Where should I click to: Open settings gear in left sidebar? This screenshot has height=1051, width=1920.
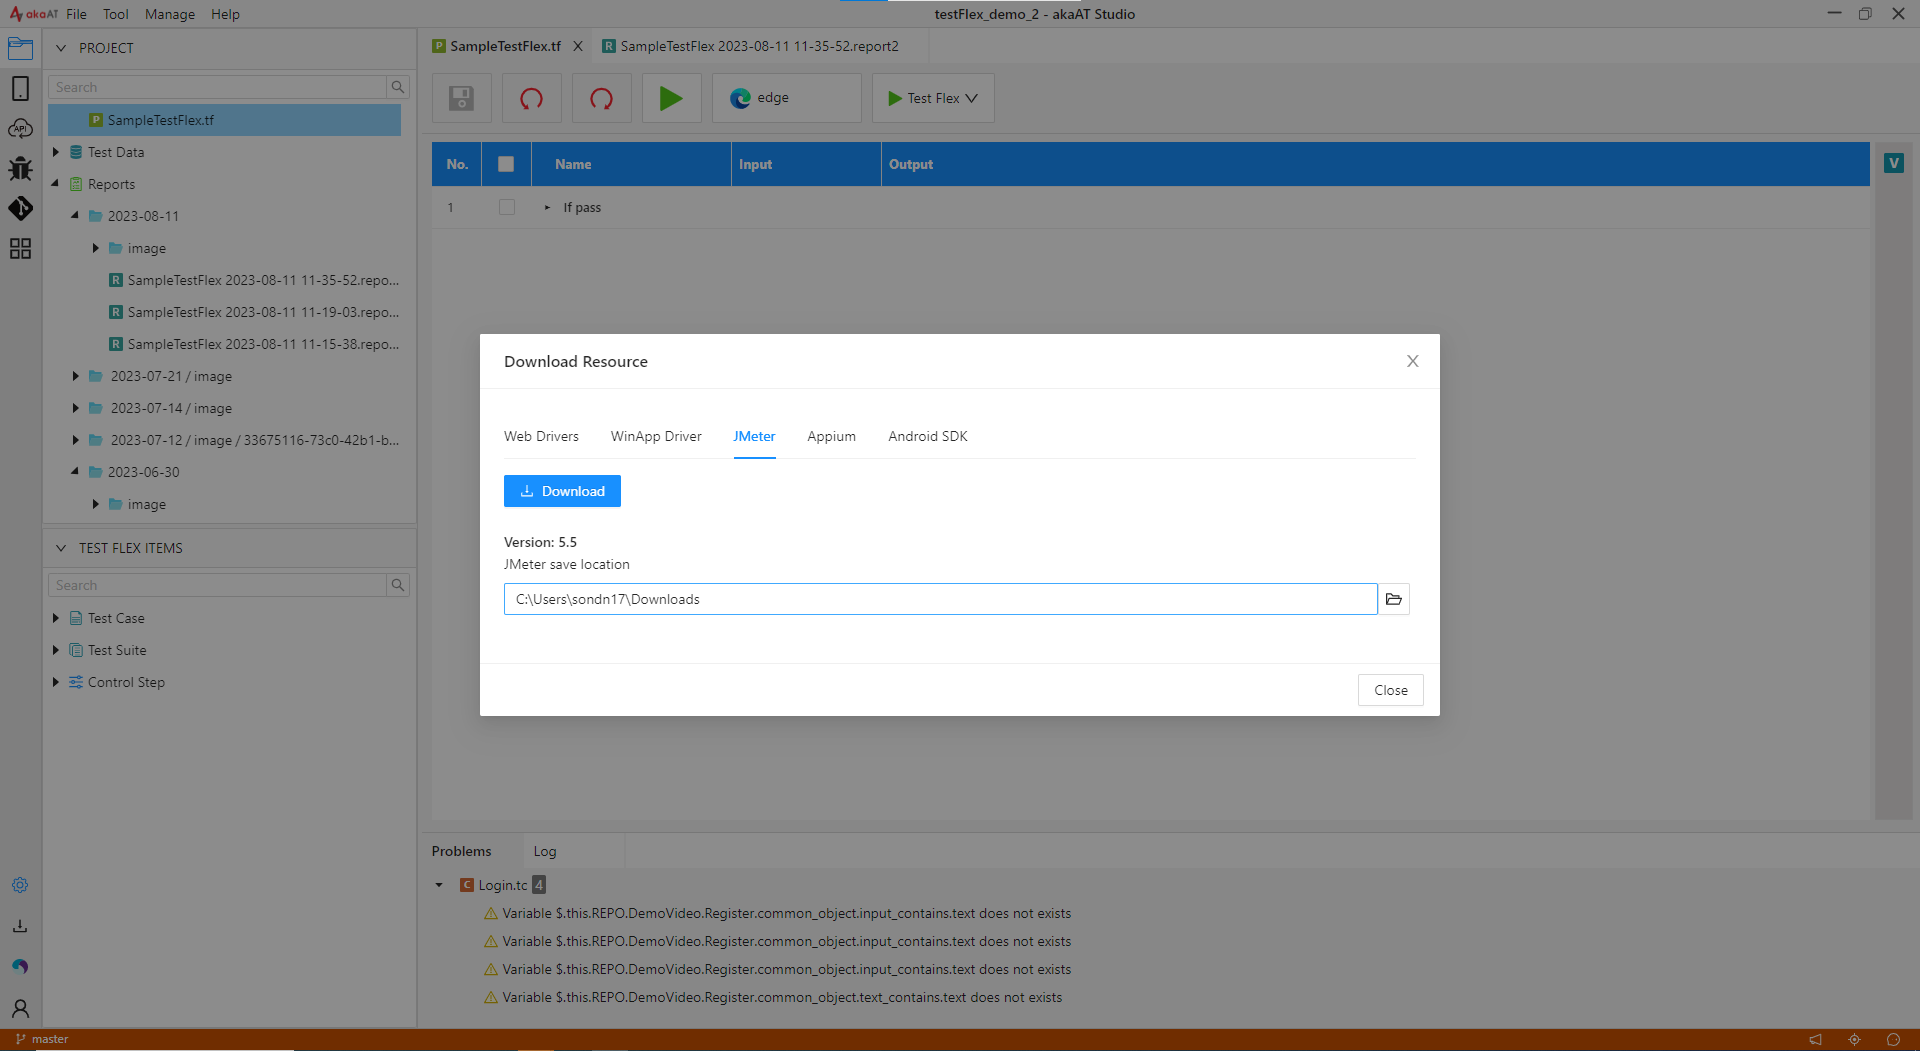point(20,885)
